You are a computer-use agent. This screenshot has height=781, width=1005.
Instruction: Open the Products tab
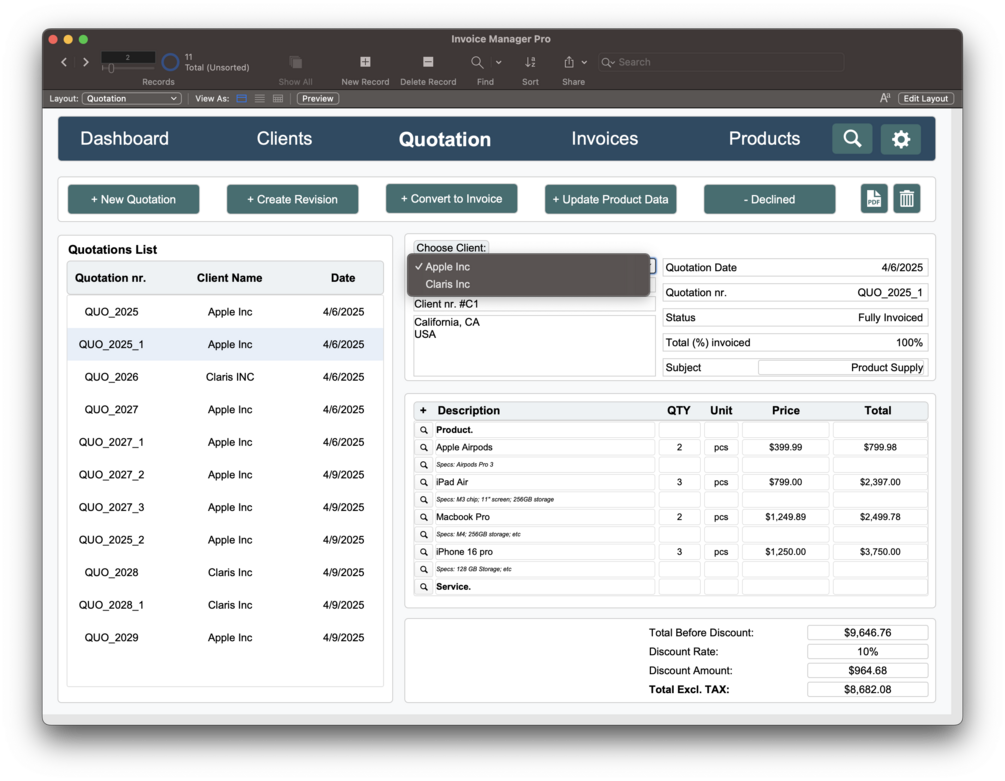764,138
